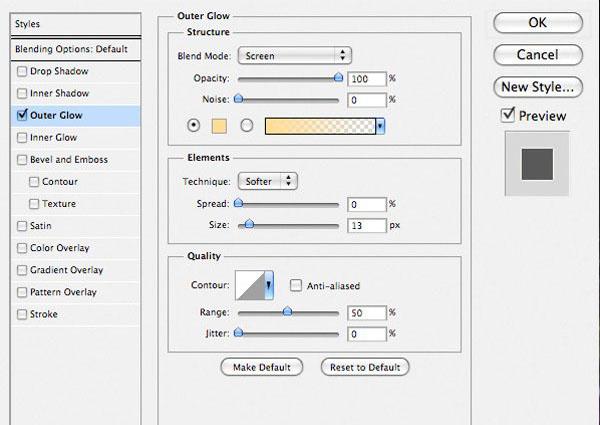Click the glow gradient preview bar
The image size is (600, 425).
320,126
